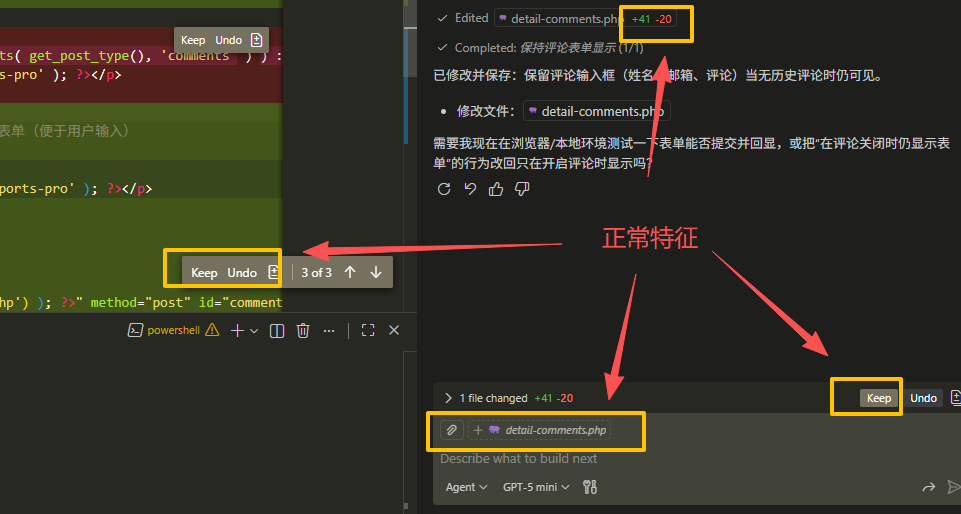Retry the chat response
This screenshot has width=961, height=514.
444,189
